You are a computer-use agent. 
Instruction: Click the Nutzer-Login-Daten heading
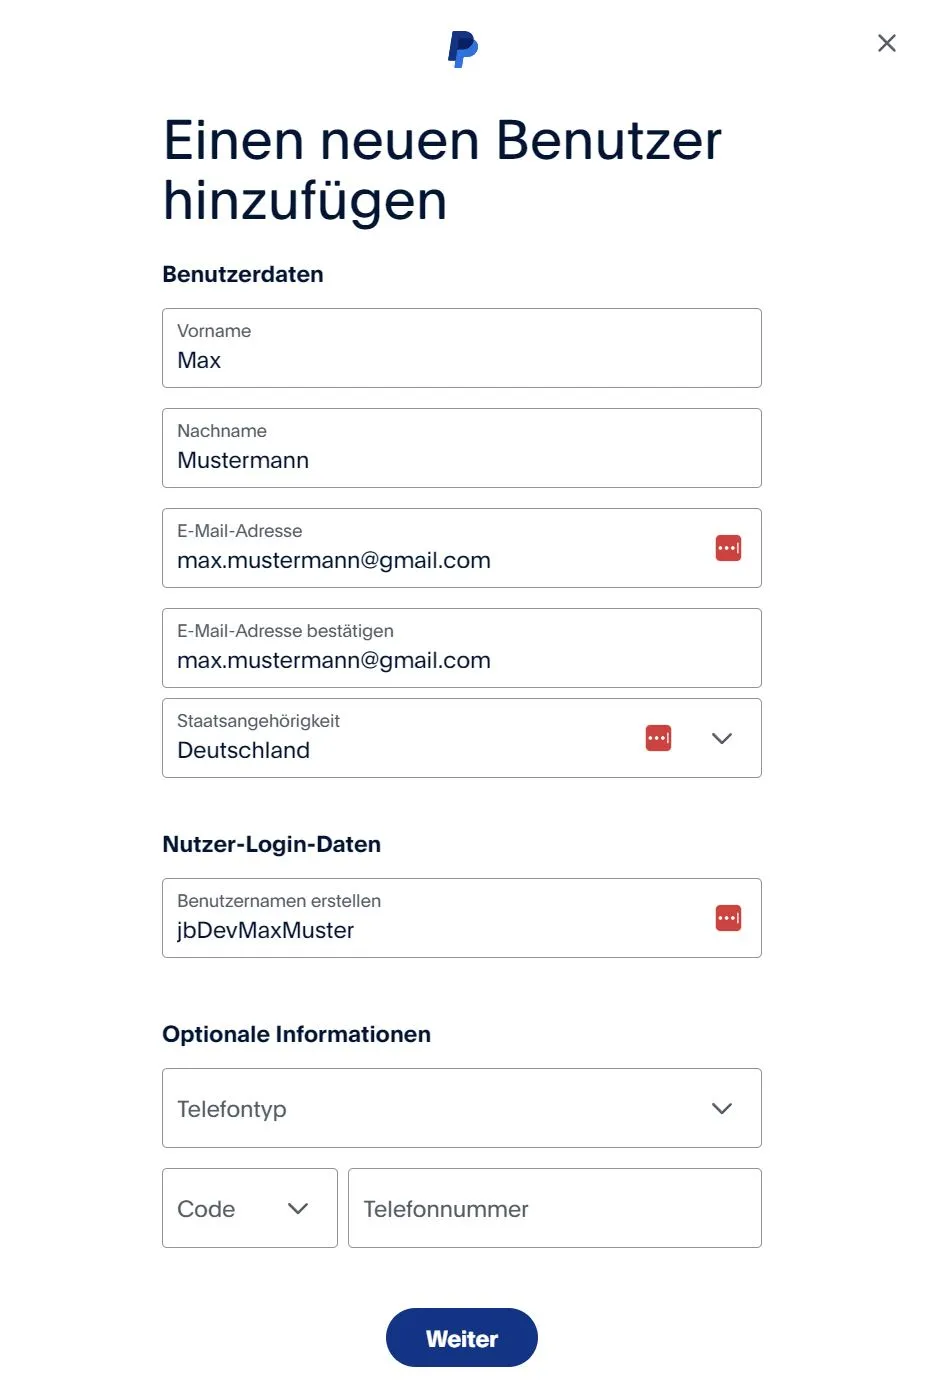tap(271, 844)
